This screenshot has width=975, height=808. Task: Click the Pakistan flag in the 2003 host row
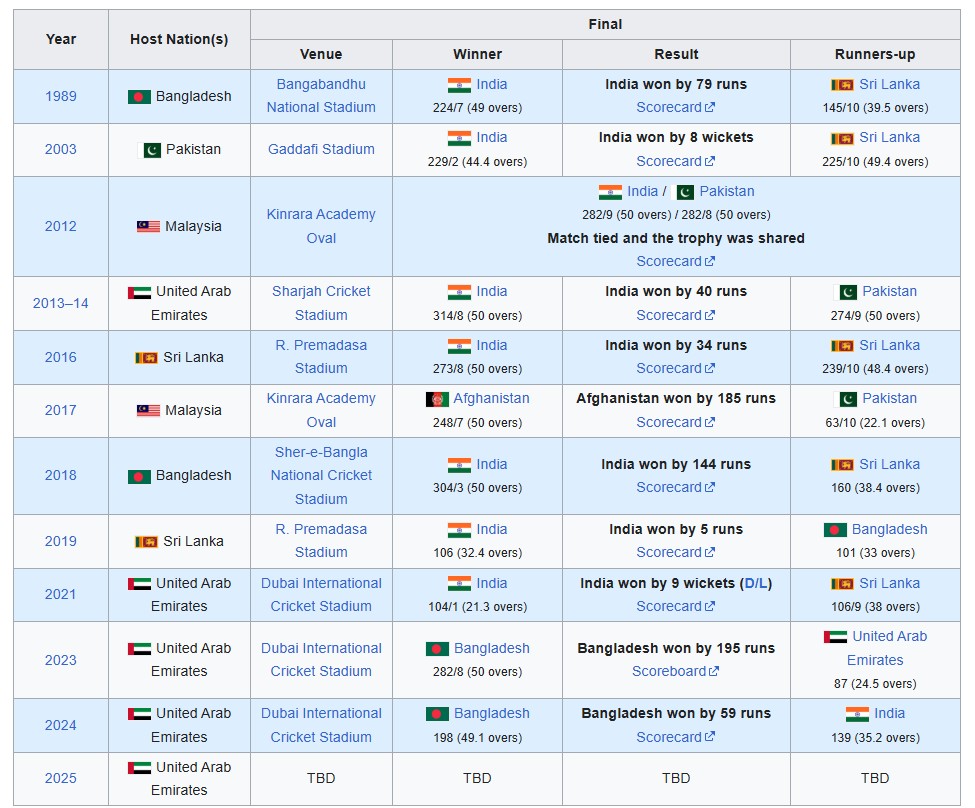[x=150, y=150]
